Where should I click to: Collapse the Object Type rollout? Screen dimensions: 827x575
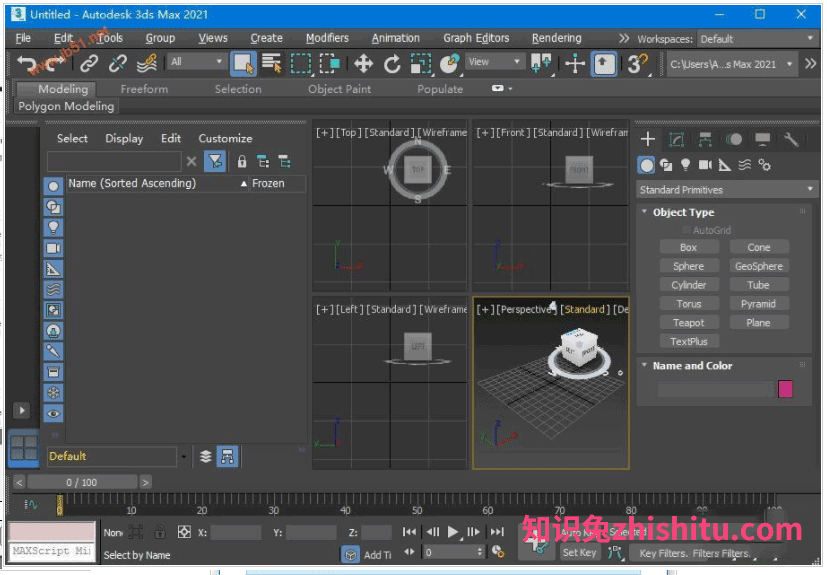644,212
